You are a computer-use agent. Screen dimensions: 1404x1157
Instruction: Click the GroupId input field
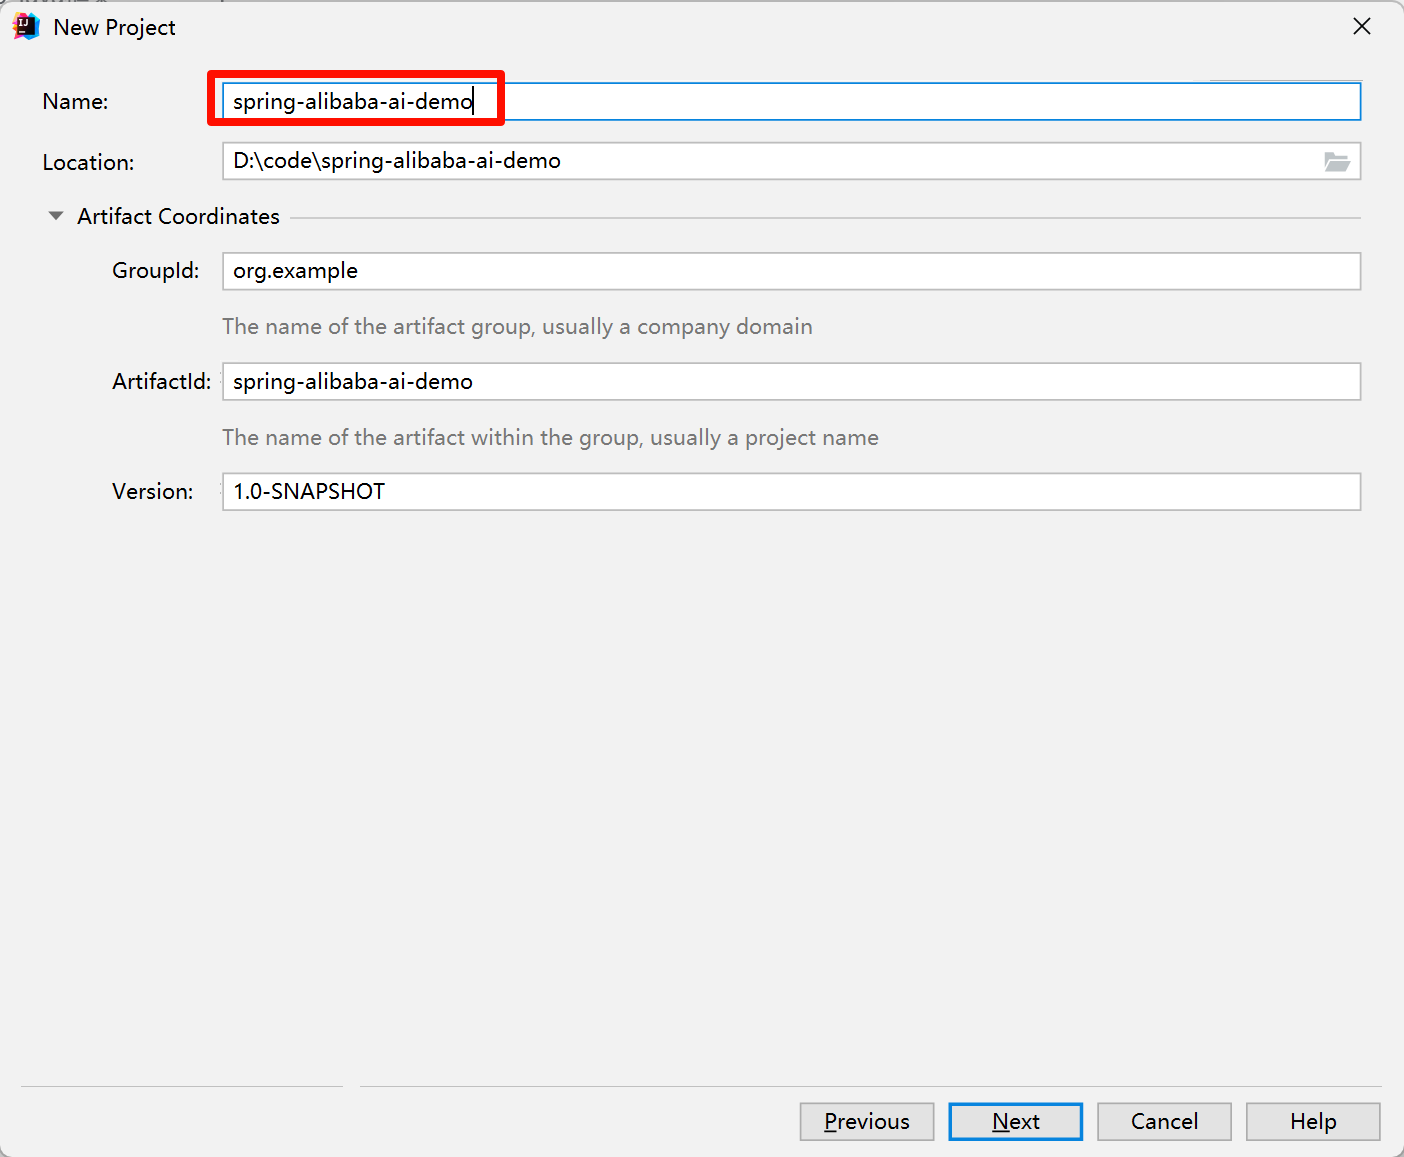[x=791, y=271]
